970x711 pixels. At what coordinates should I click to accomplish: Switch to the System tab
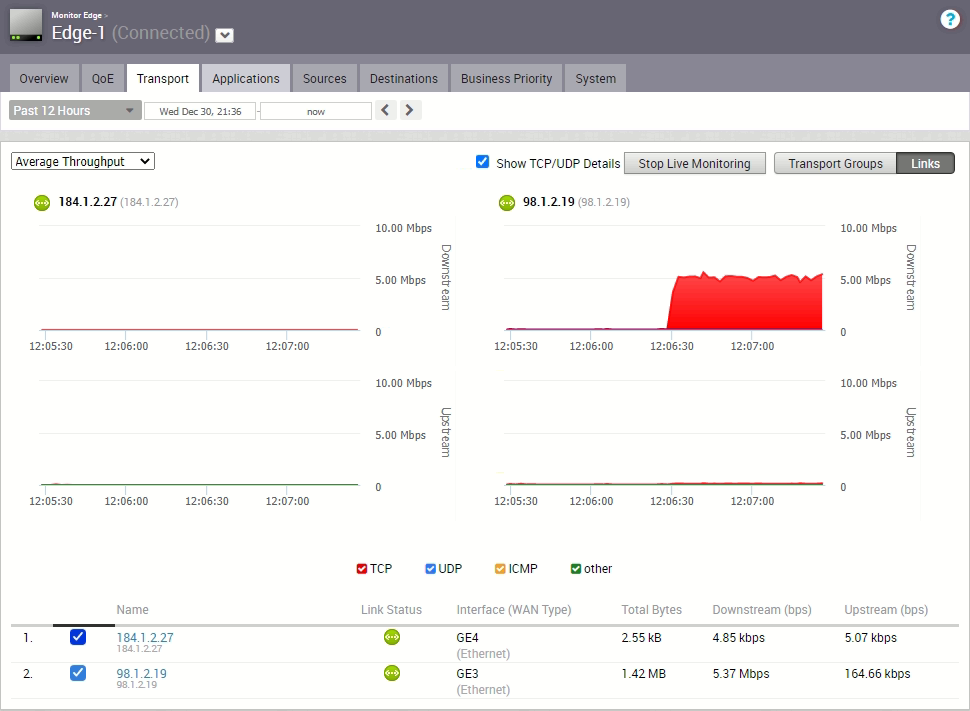point(595,79)
